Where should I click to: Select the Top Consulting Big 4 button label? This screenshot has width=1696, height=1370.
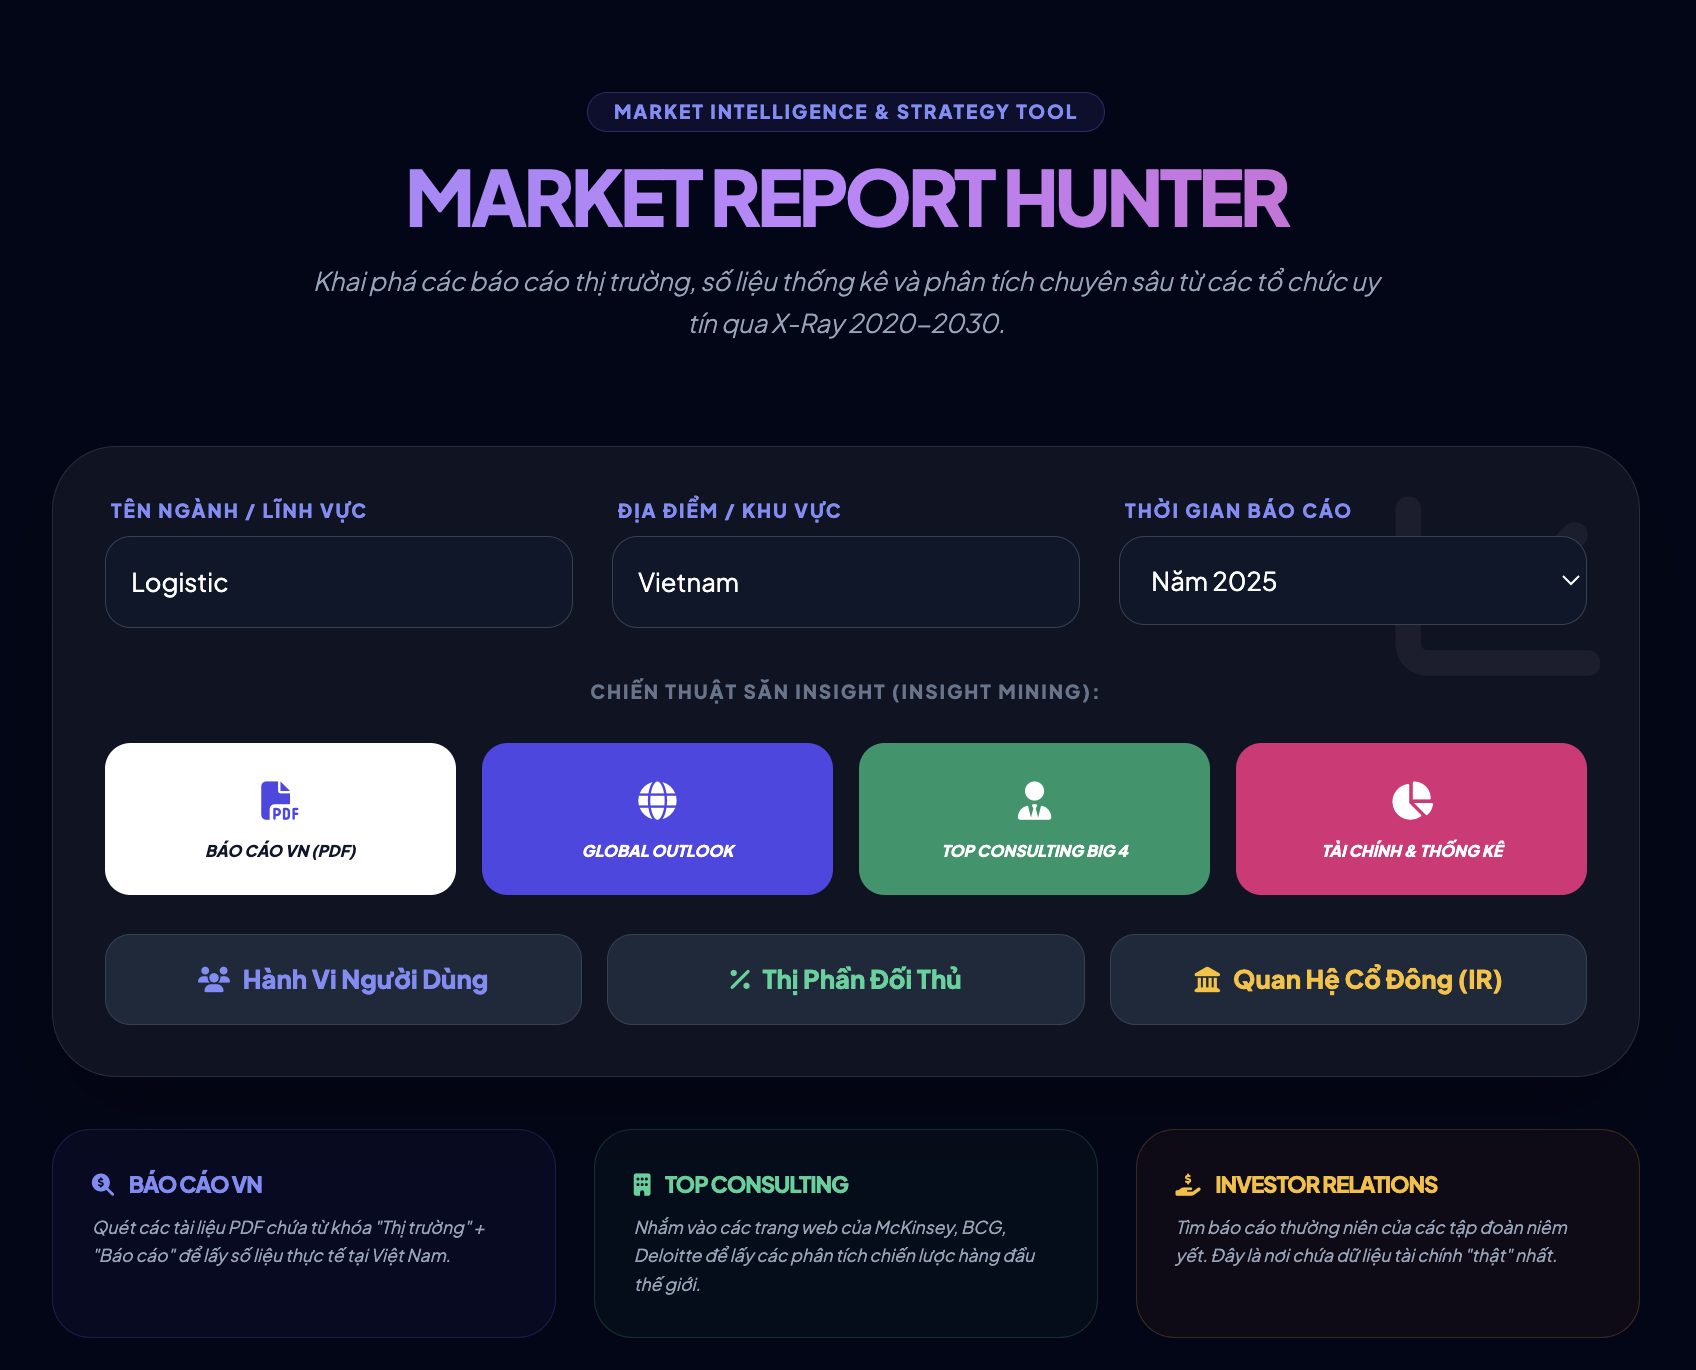pyautogui.click(x=1034, y=851)
